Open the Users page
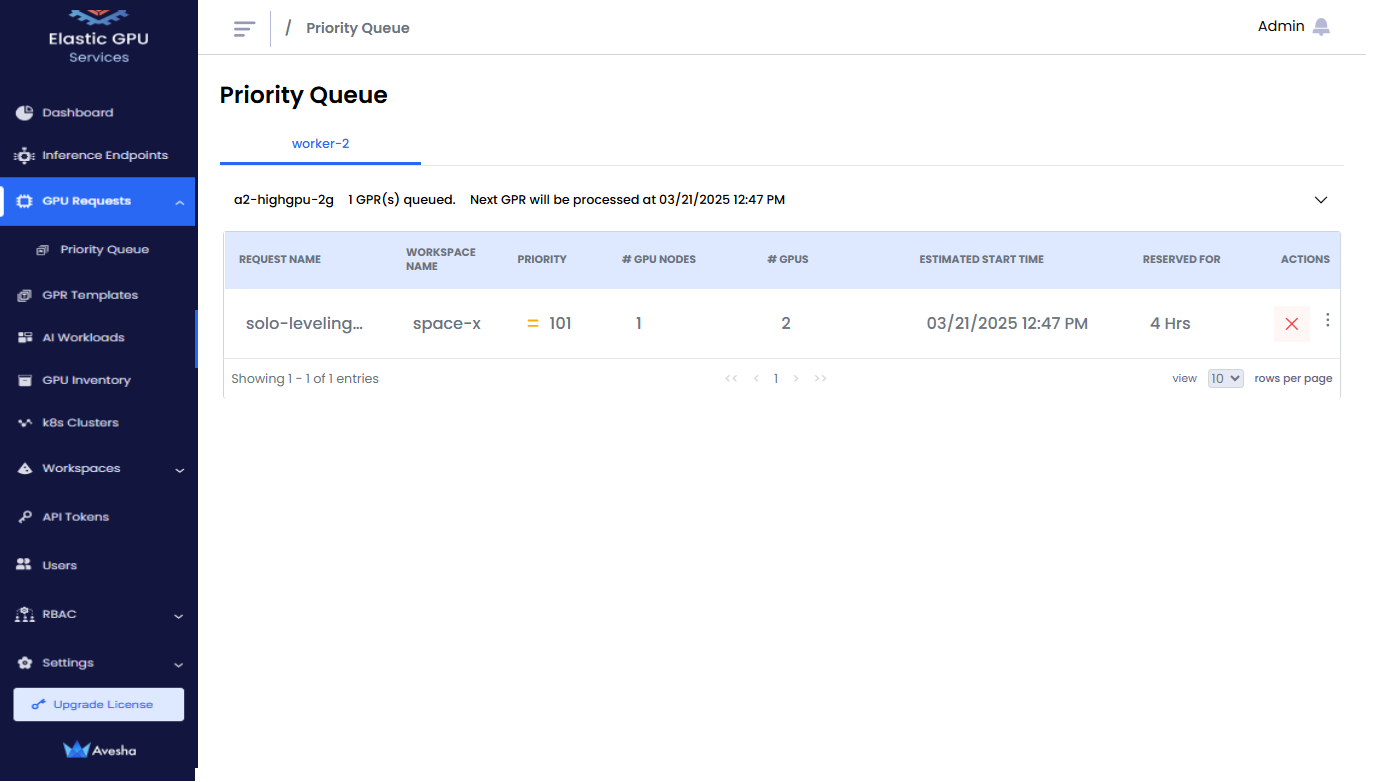This screenshot has width=1375, height=782. (59, 566)
